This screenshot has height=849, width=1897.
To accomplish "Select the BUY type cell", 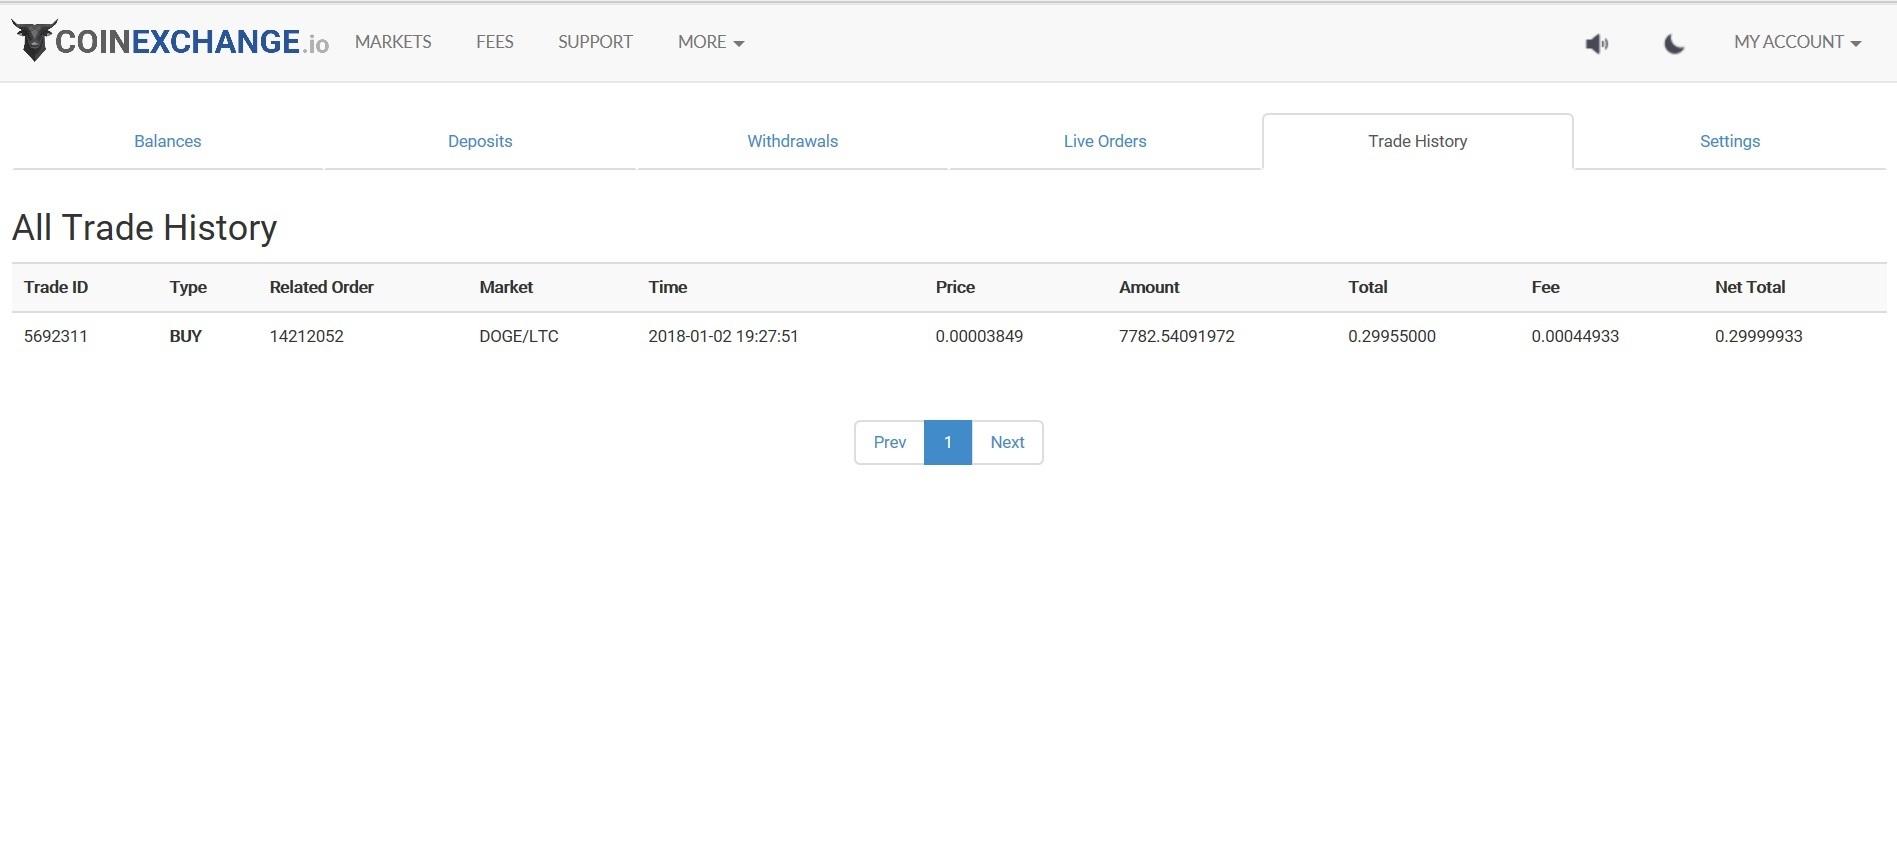I will click(186, 336).
